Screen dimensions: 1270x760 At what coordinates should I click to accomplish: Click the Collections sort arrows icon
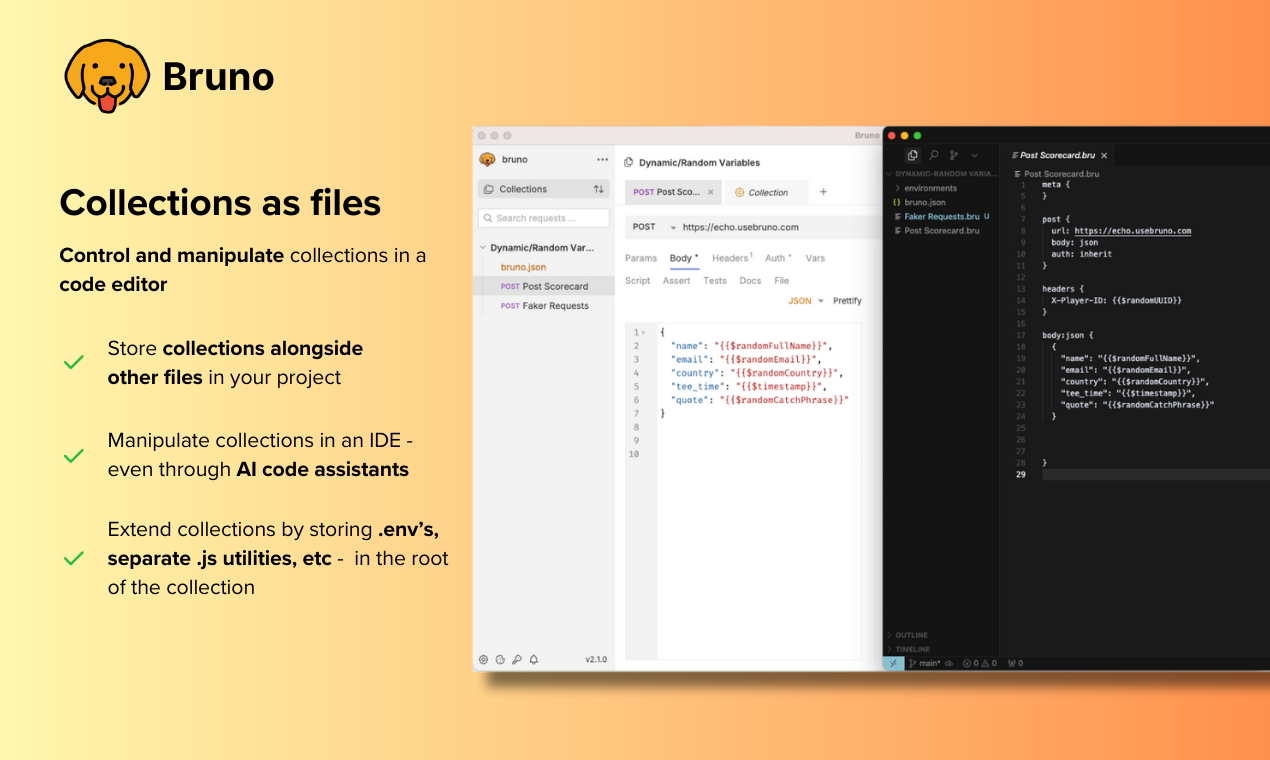point(599,189)
